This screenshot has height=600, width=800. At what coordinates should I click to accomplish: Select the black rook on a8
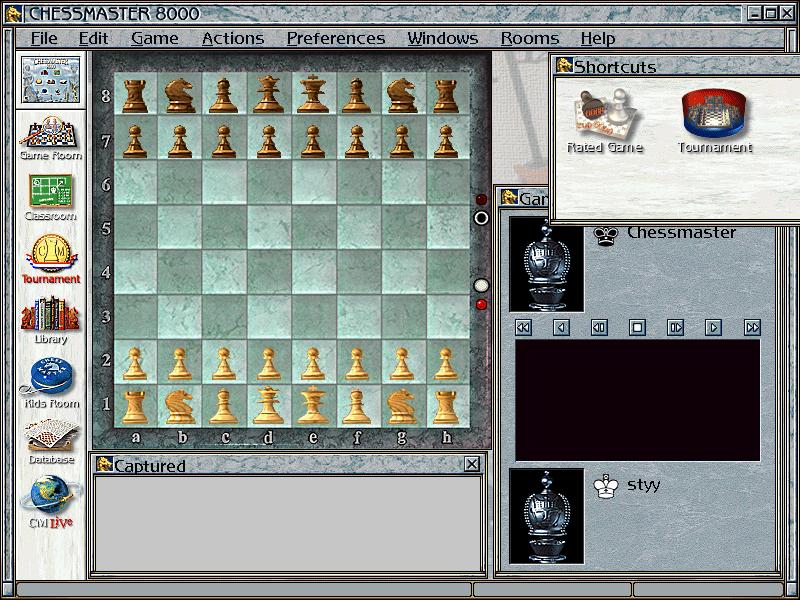click(135, 94)
